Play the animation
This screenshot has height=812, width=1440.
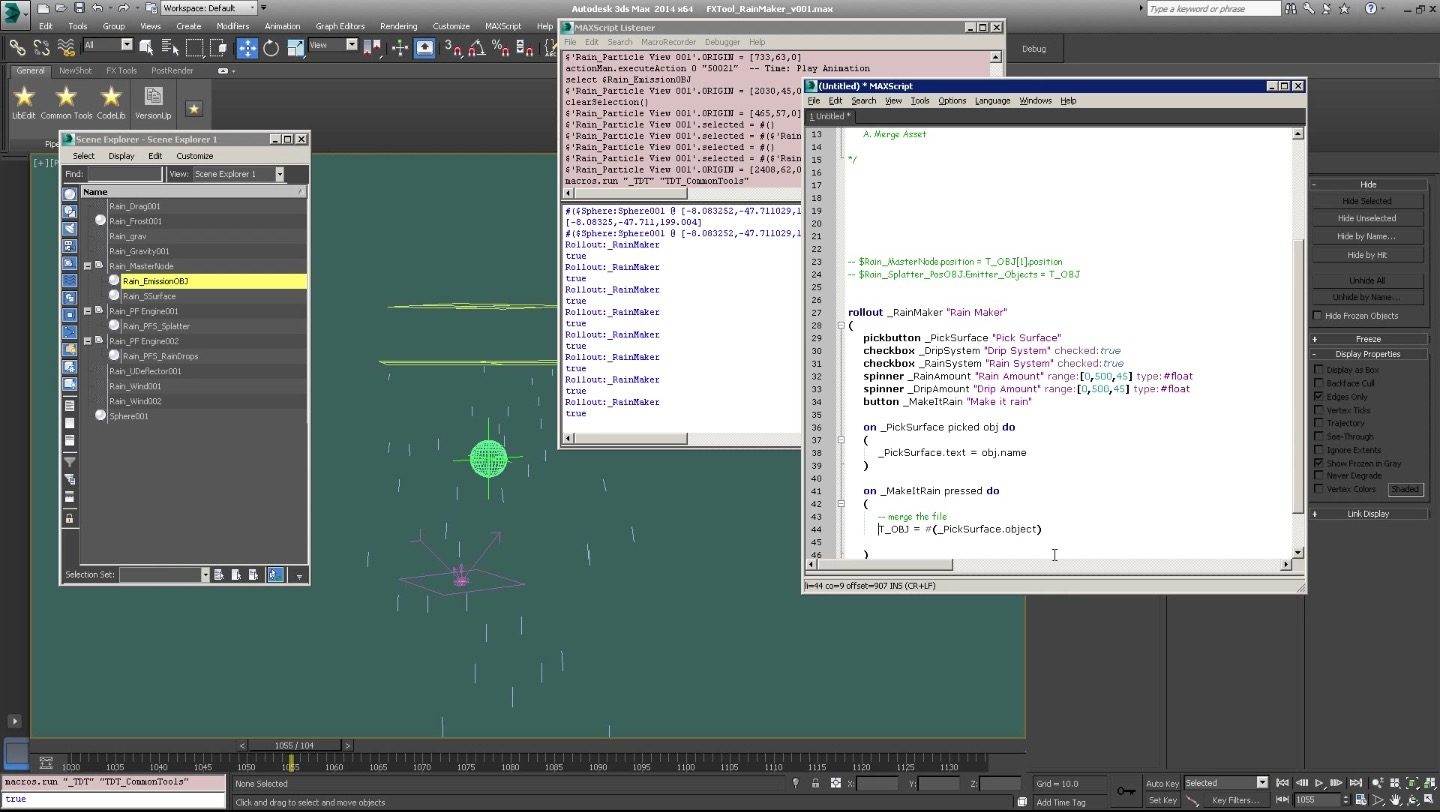pos(1319,783)
